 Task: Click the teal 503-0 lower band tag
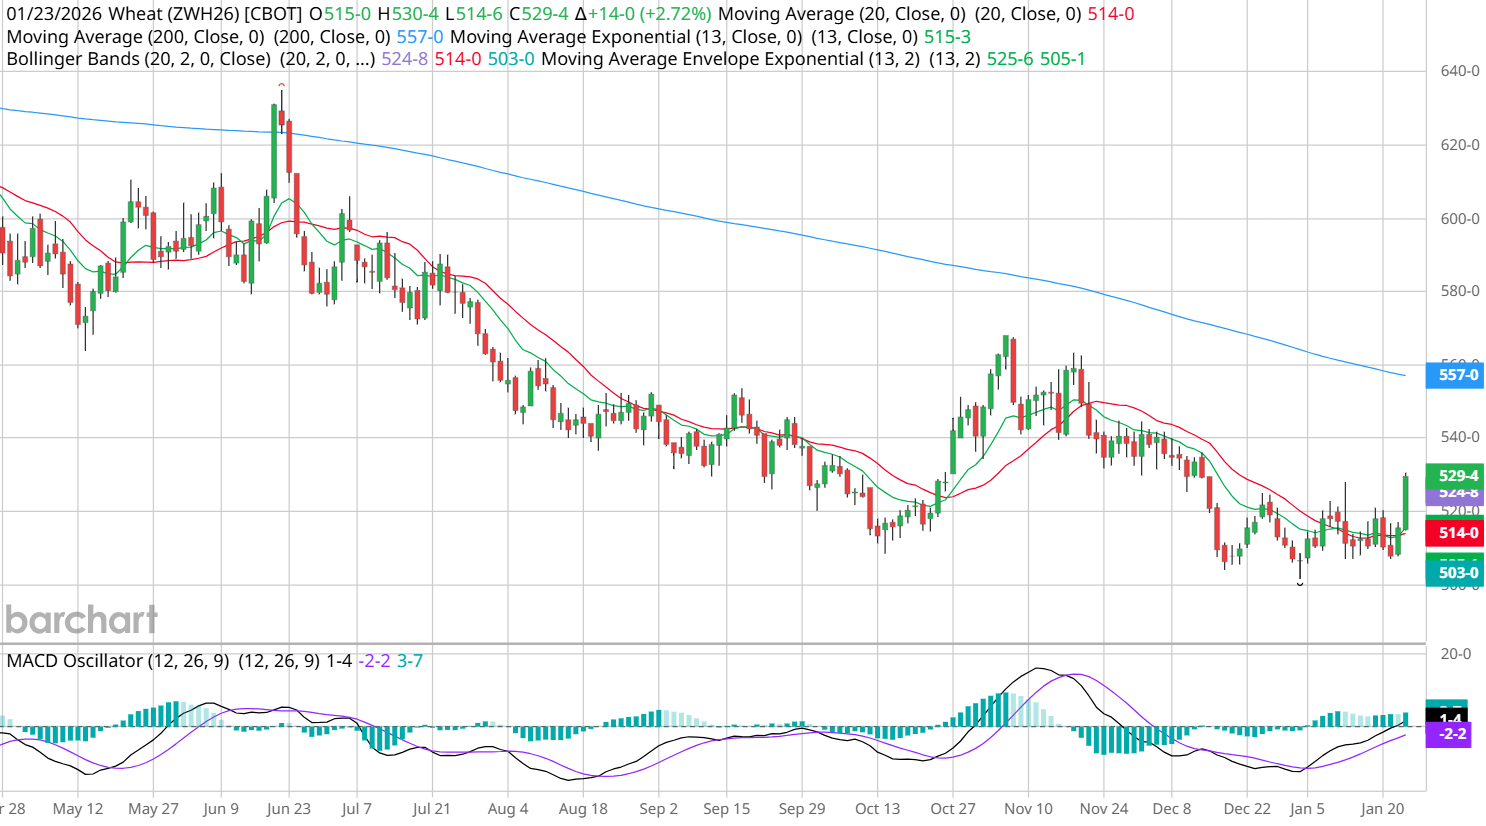tap(1456, 573)
